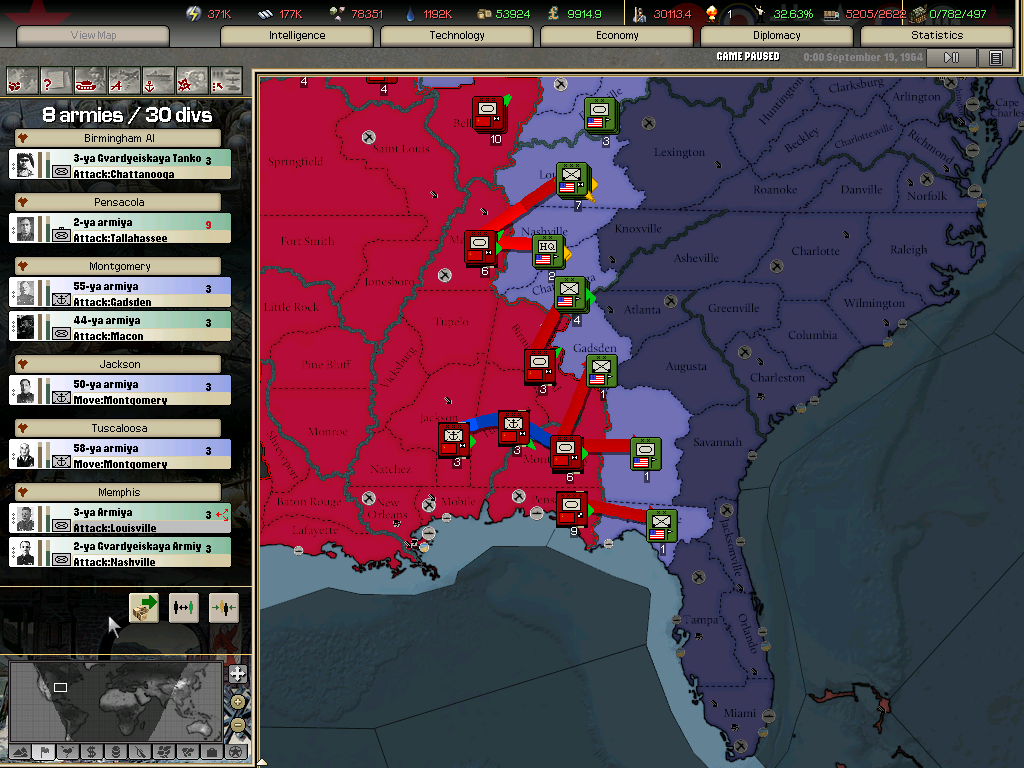The height and width of the screenshot is (768, 1024).
Task: Select 2-ya armiya attacking Tallahassee
Action: coord(120,229)
